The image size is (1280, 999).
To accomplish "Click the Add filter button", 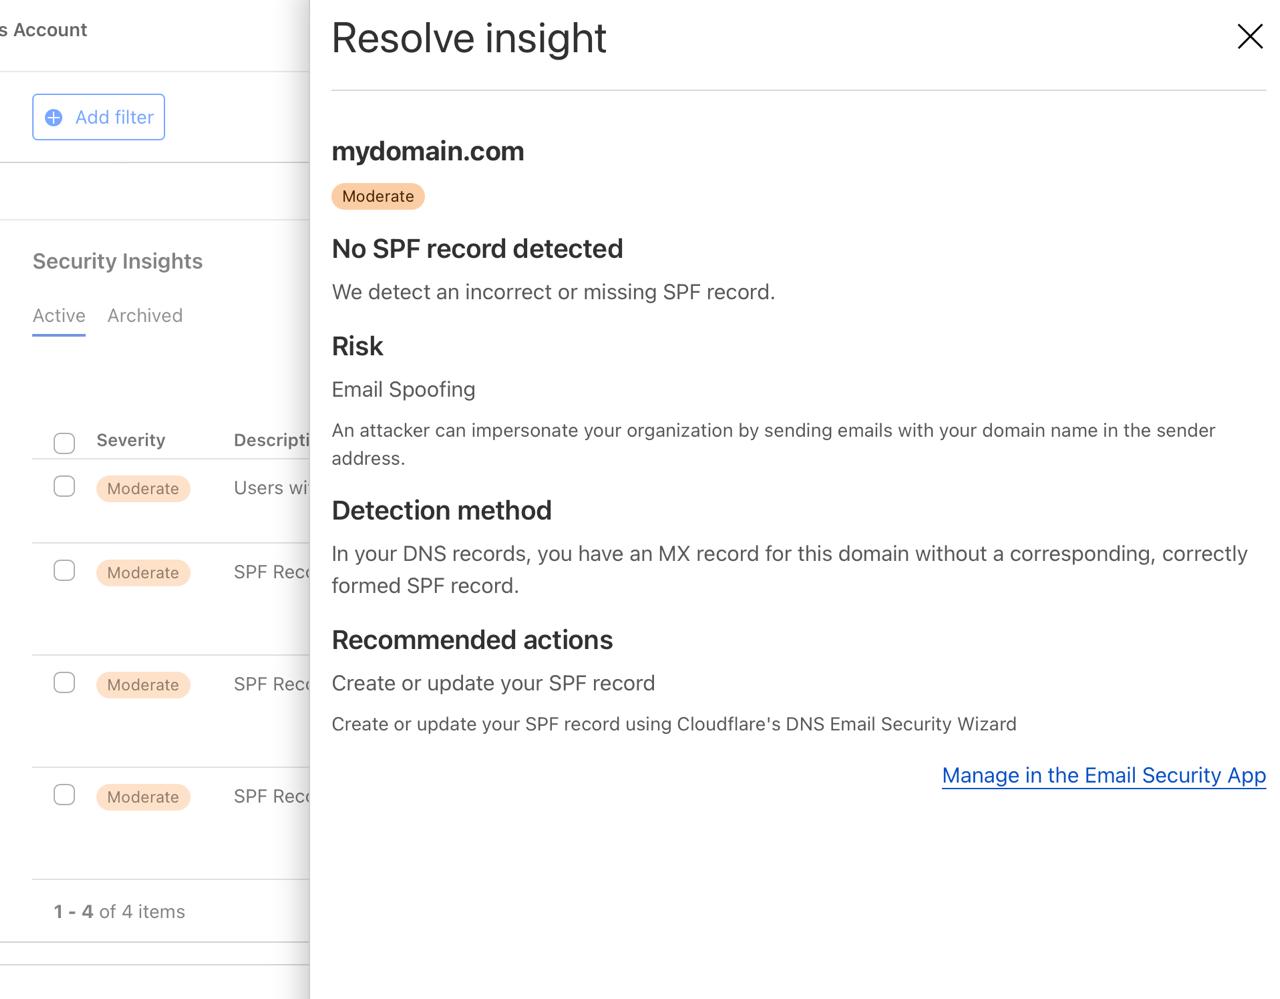I will click(99, 117).
